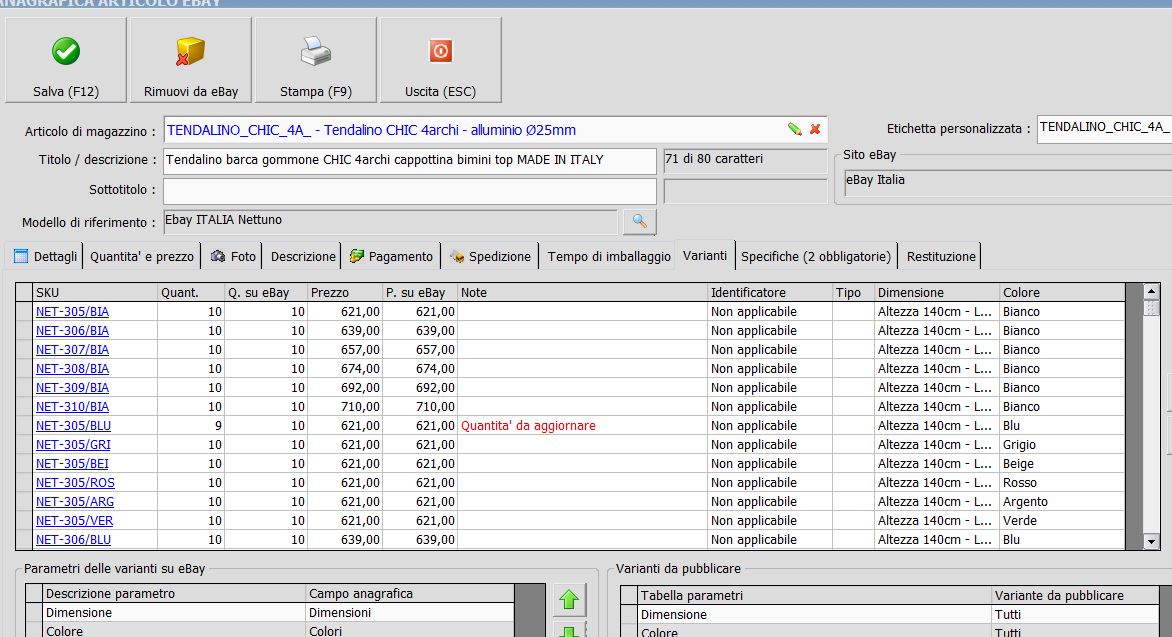Move the parameter up with the green arrow
The width and height of the screenshot is (1172, 637).
coord(569,600)
